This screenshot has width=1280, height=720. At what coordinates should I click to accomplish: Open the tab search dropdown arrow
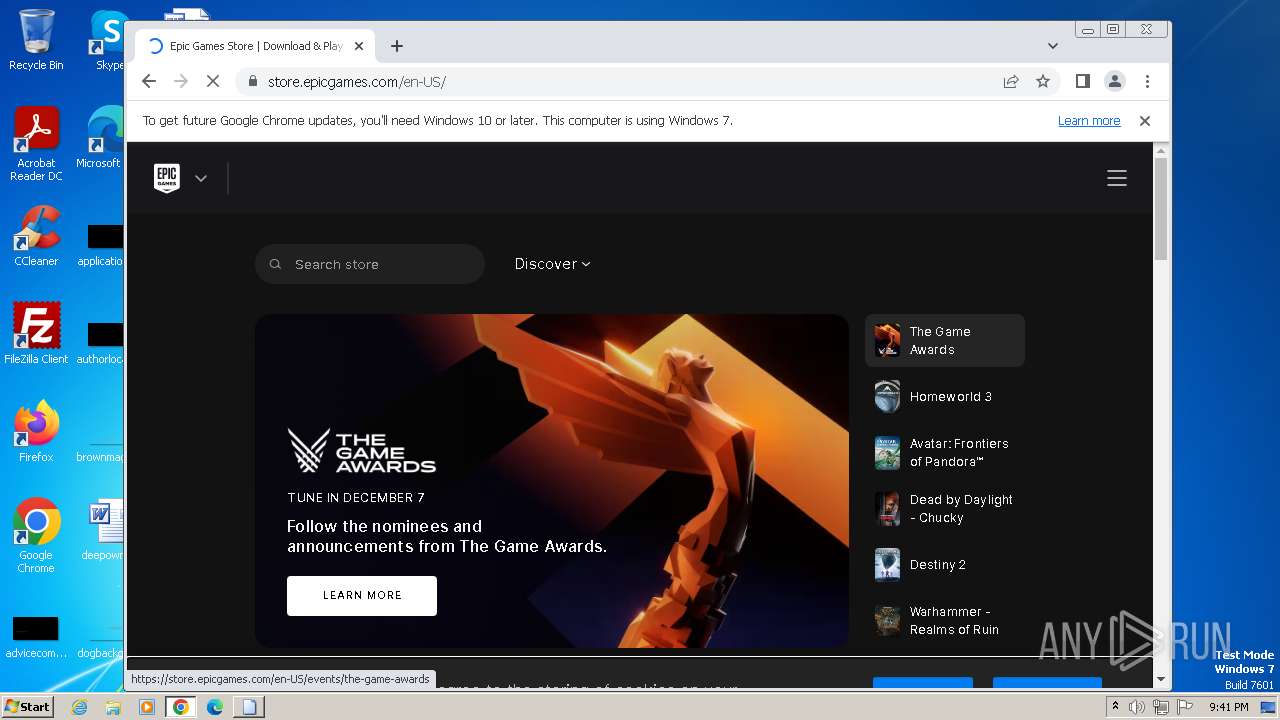click(x=1053, y=46)
